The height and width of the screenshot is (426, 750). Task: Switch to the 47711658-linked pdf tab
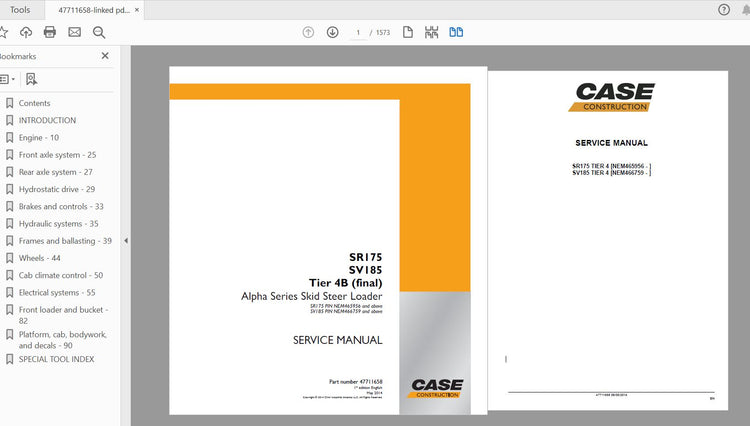click(94, 10)
